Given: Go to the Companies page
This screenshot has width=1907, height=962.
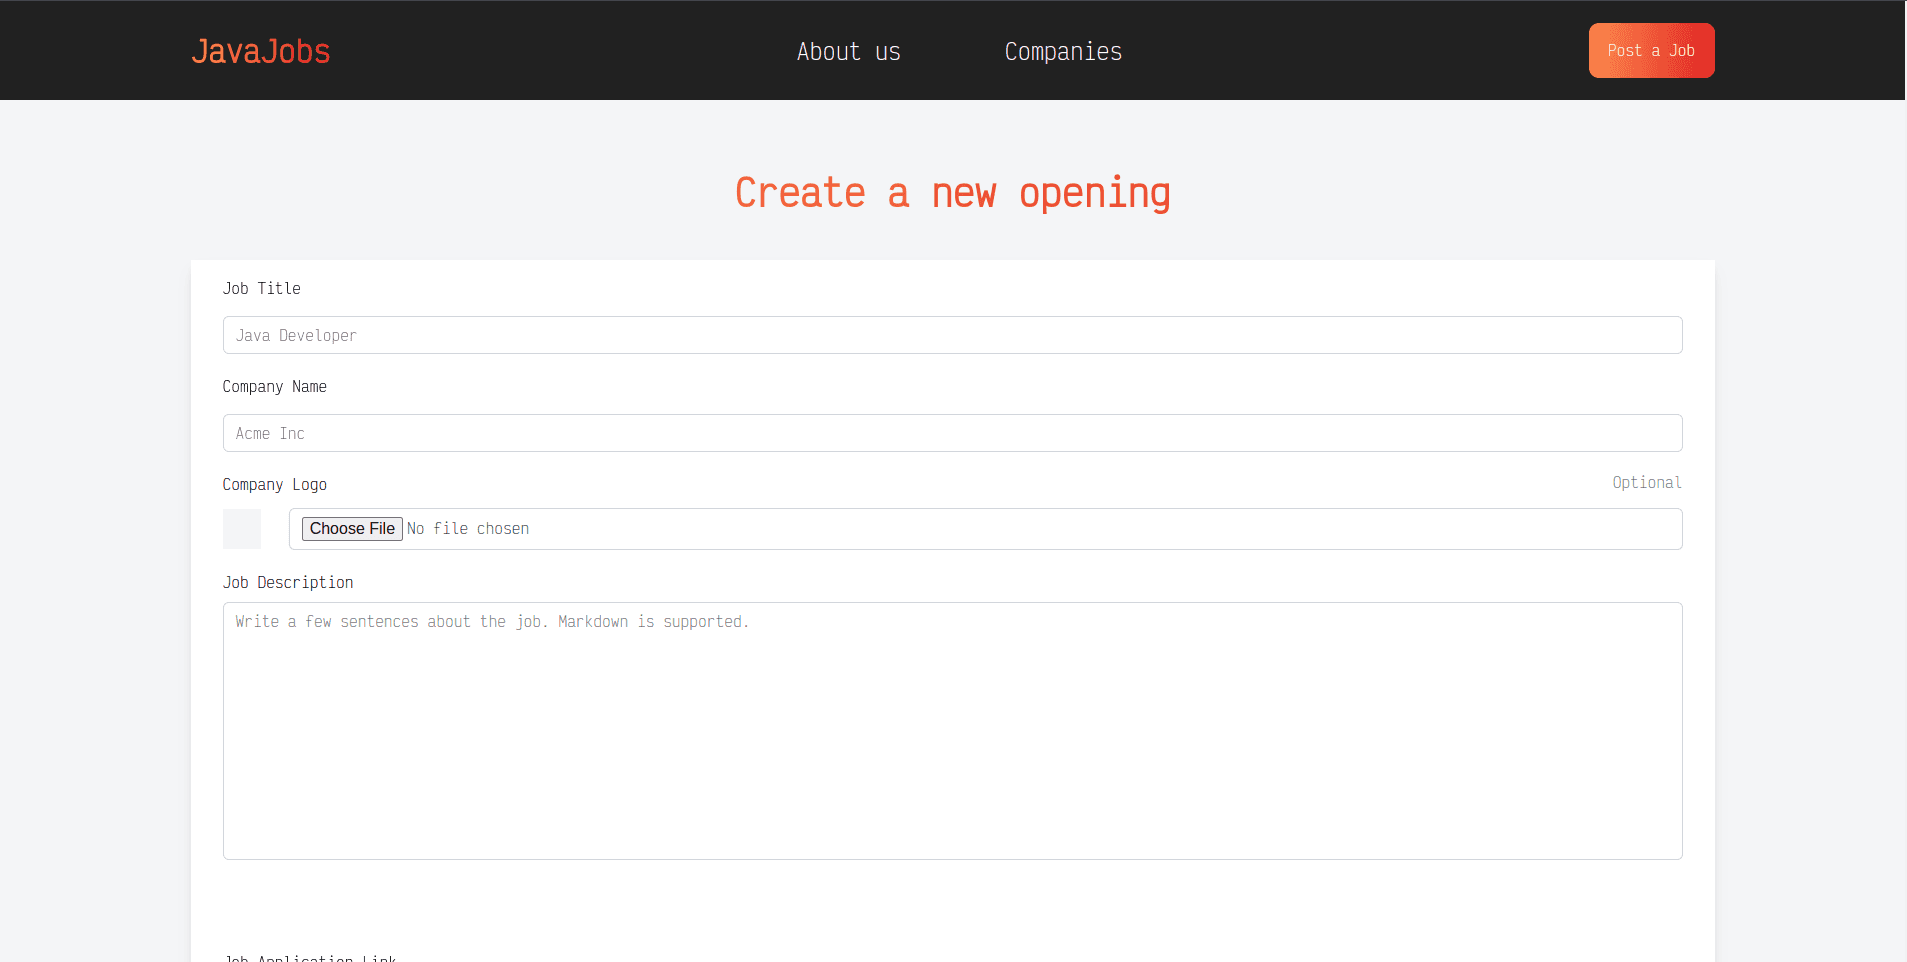Looking at the screenshot, I should (1062, 51).
